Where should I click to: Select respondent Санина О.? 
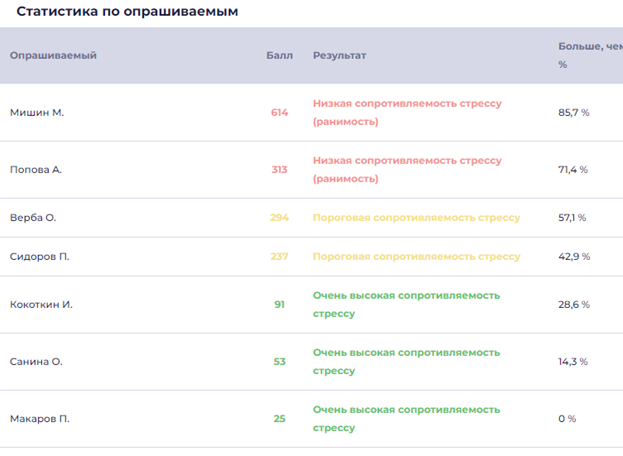coord(36,362)
